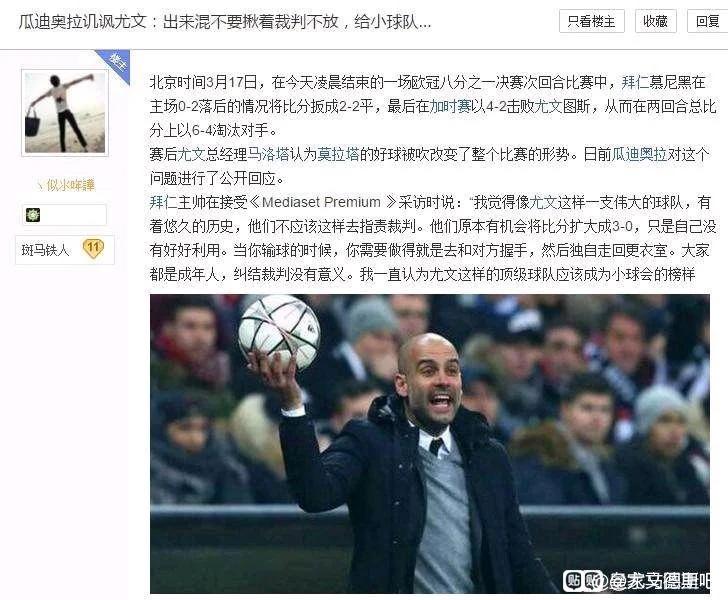Screen dimensions: 728x600
Task: Open the Guardiola photo holding the ball
Action: 429,443
